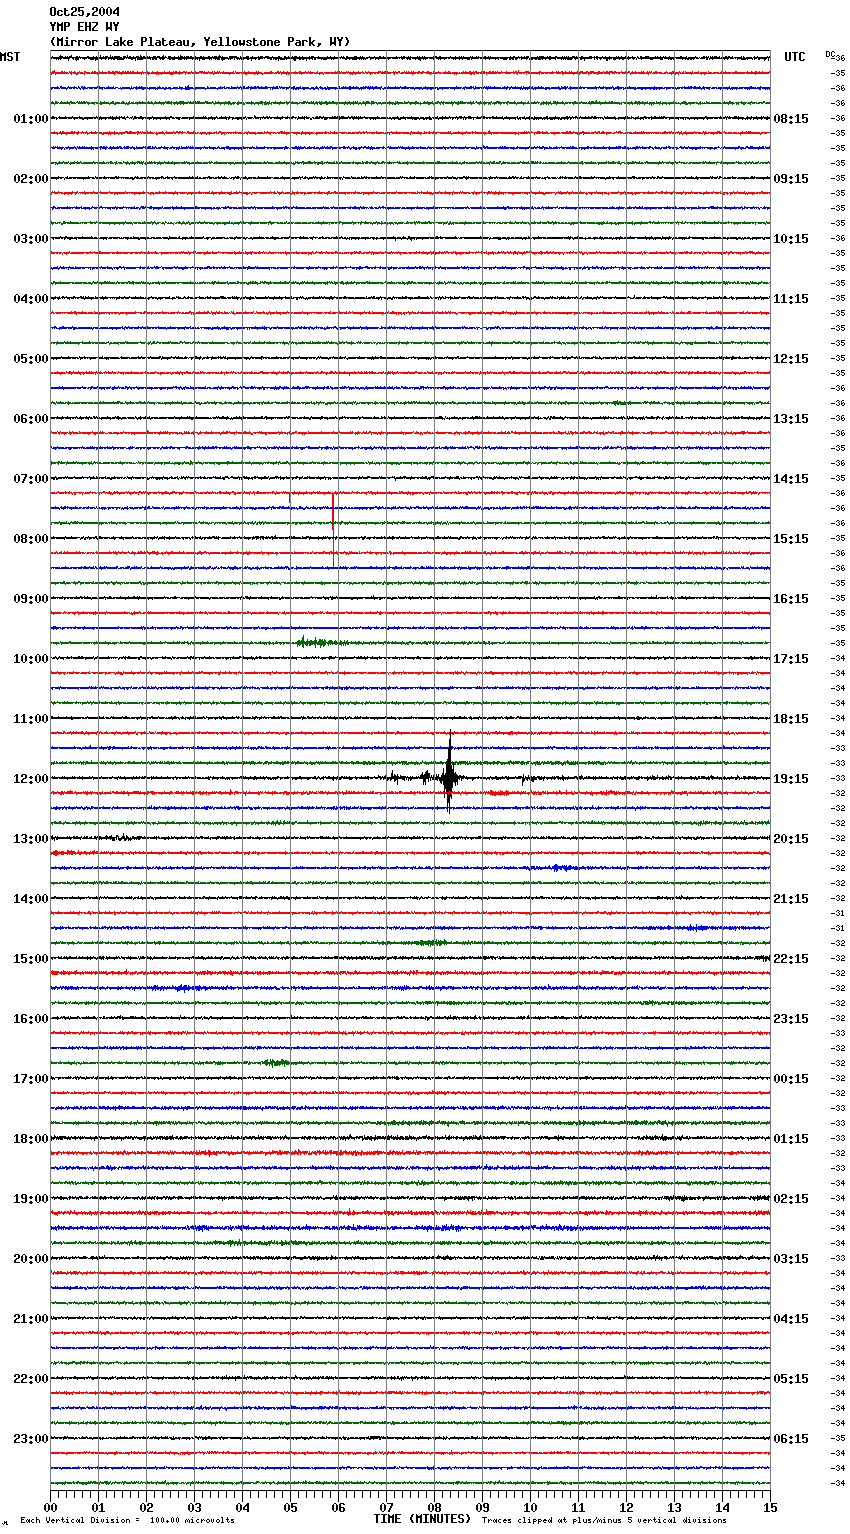The width and height of the screenshot is (850, 1534).
Task: Click the 21:15 UTC time label
Action: click(x=791, y=899)
